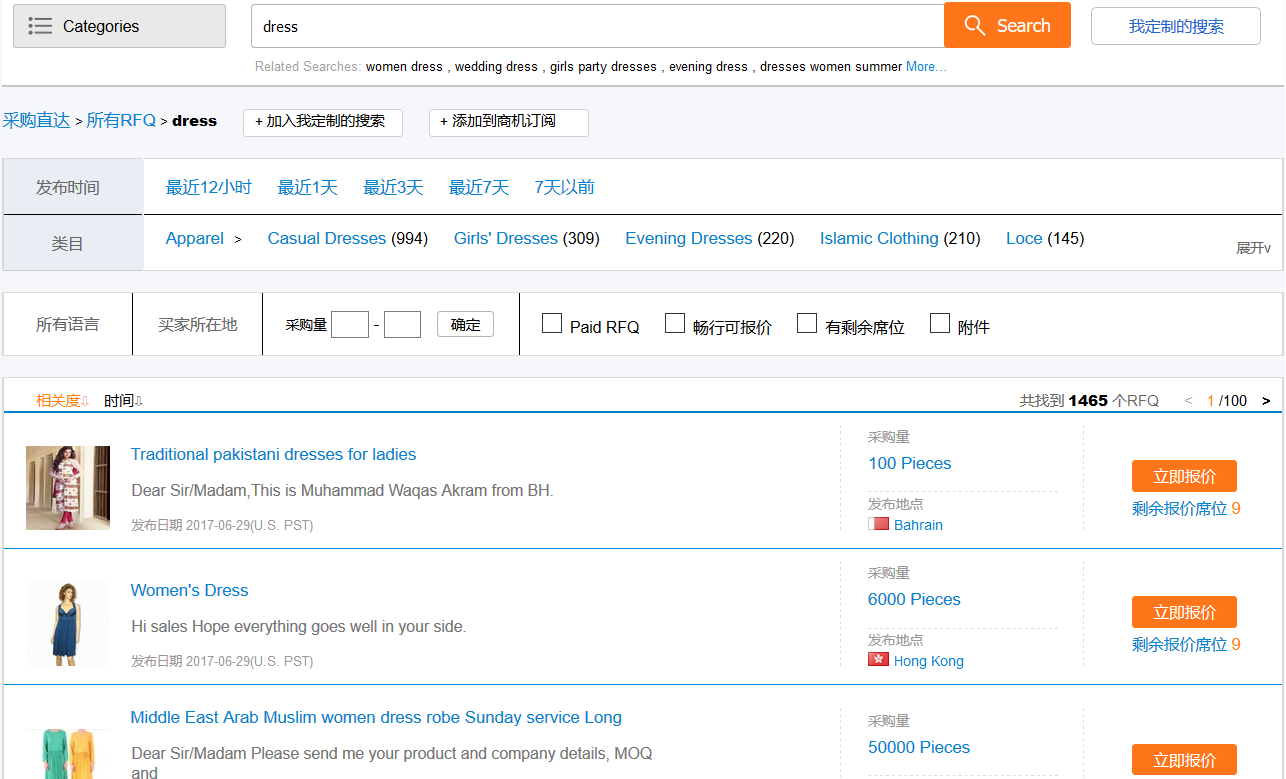The image size is (1286, 779).
Task: Open 我定制的搜索 button
Action: (1176, 26)
